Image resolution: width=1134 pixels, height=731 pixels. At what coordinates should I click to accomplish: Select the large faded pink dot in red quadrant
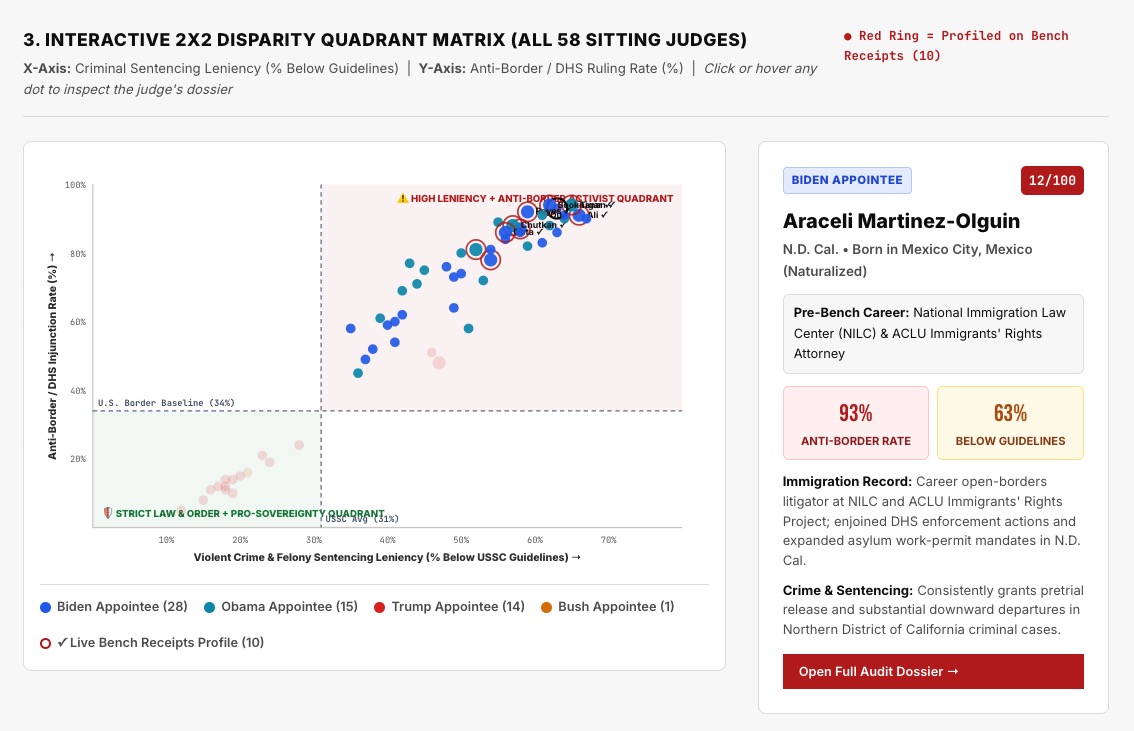439,362
